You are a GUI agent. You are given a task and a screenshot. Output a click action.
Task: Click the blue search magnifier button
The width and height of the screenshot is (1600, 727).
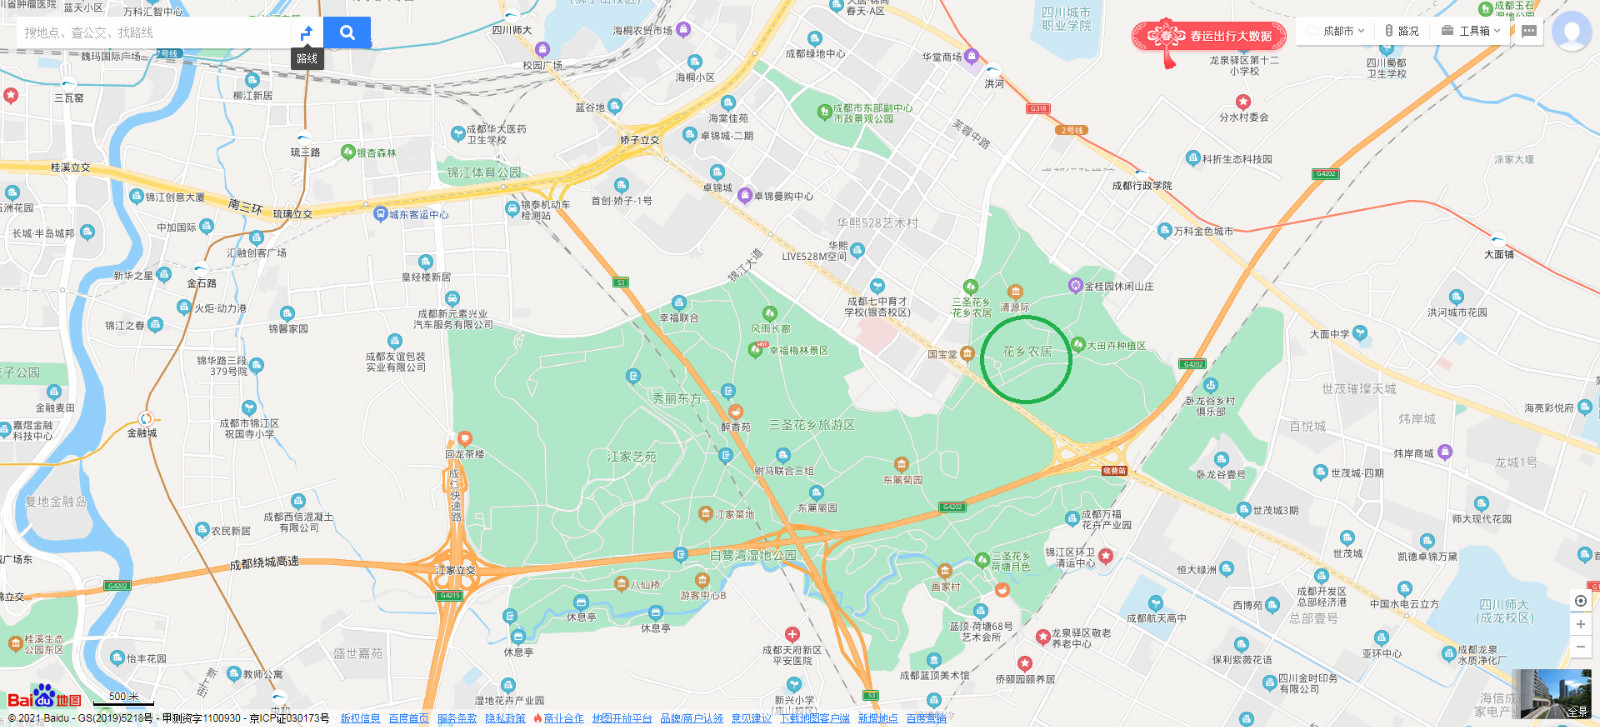click(347, 32)
